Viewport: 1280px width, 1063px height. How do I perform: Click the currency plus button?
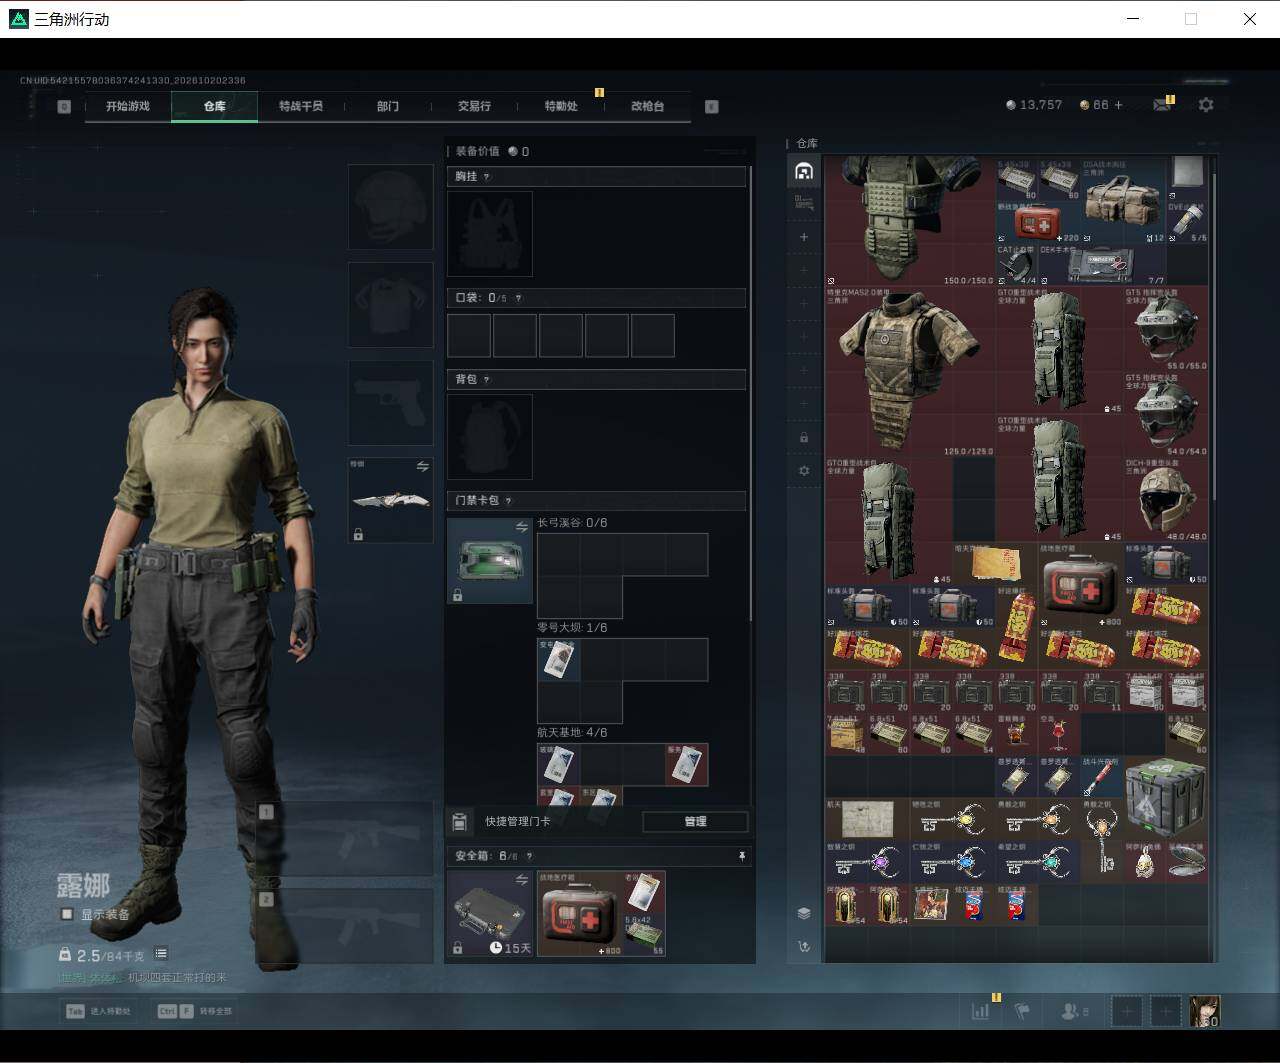click(x=1118, y=105)
